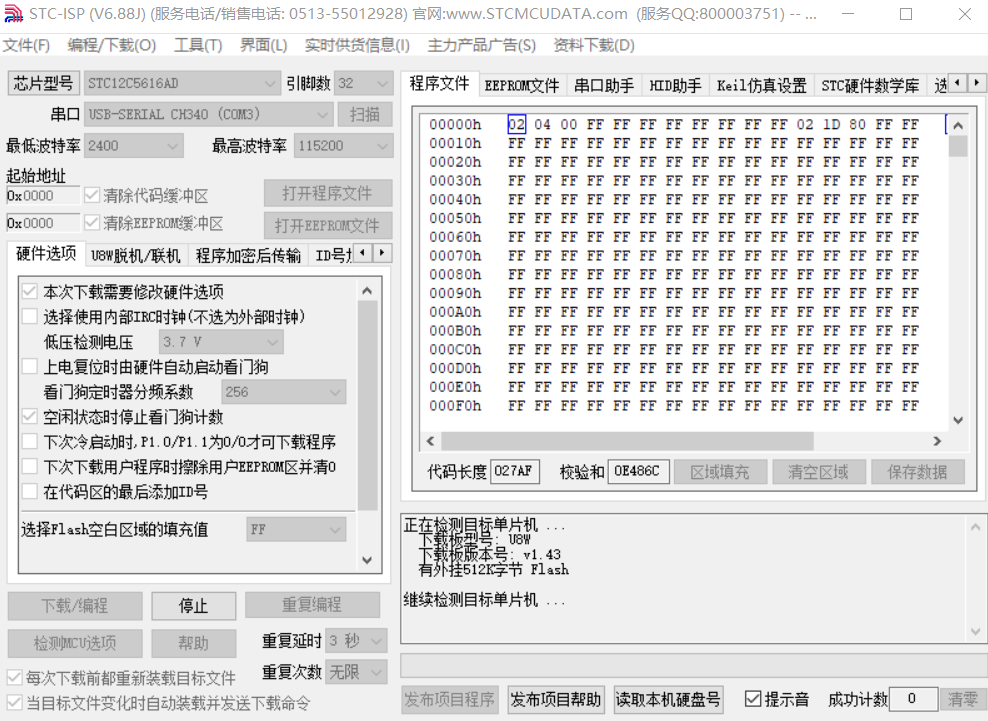Click hex view vertical scrollbar thumb

point(958,146)
